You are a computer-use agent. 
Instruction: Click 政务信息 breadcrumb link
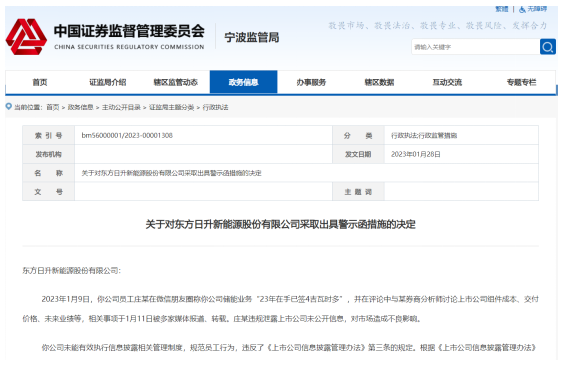[x=81, y=107]
